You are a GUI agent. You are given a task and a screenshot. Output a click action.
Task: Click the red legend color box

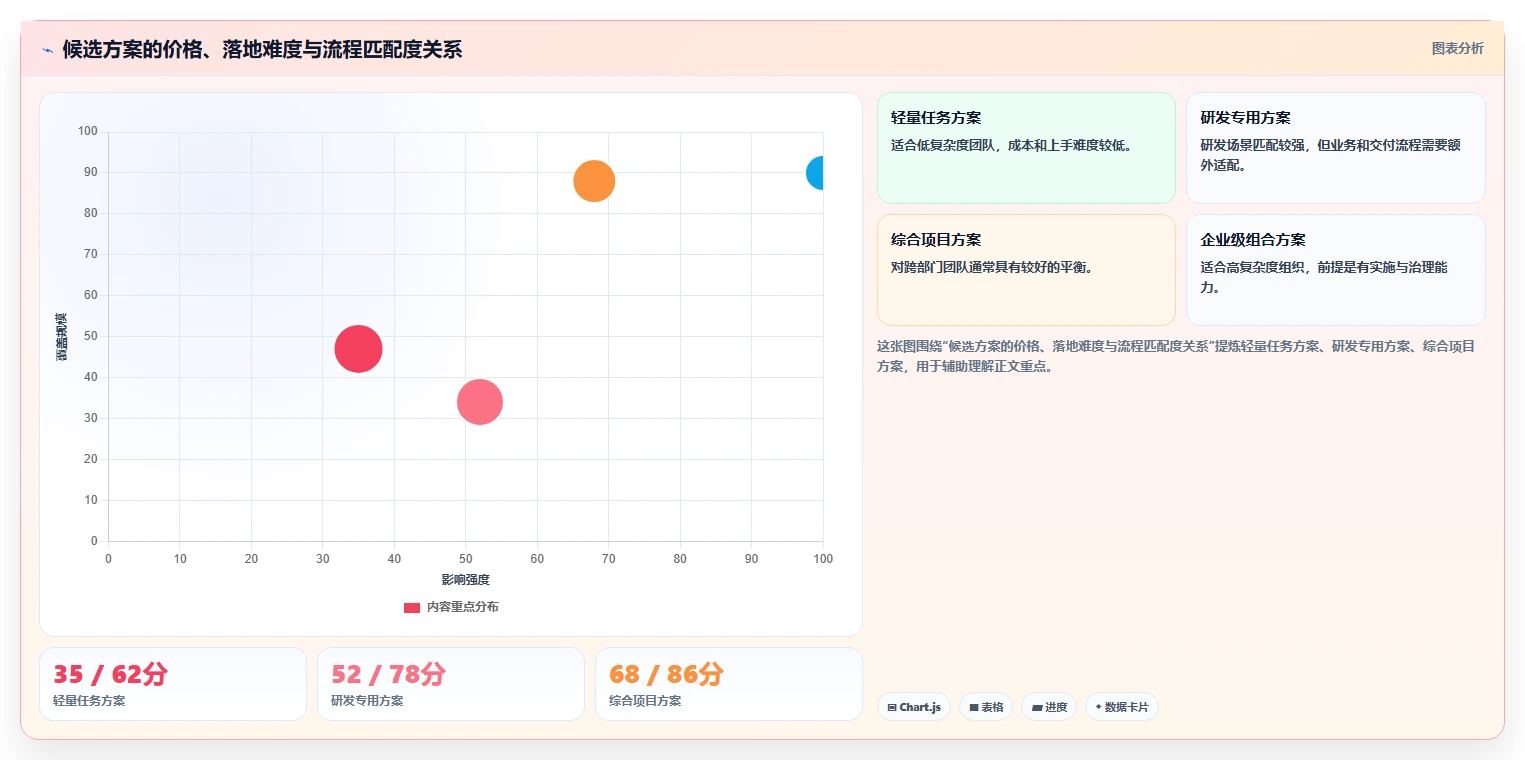point(412,607)
